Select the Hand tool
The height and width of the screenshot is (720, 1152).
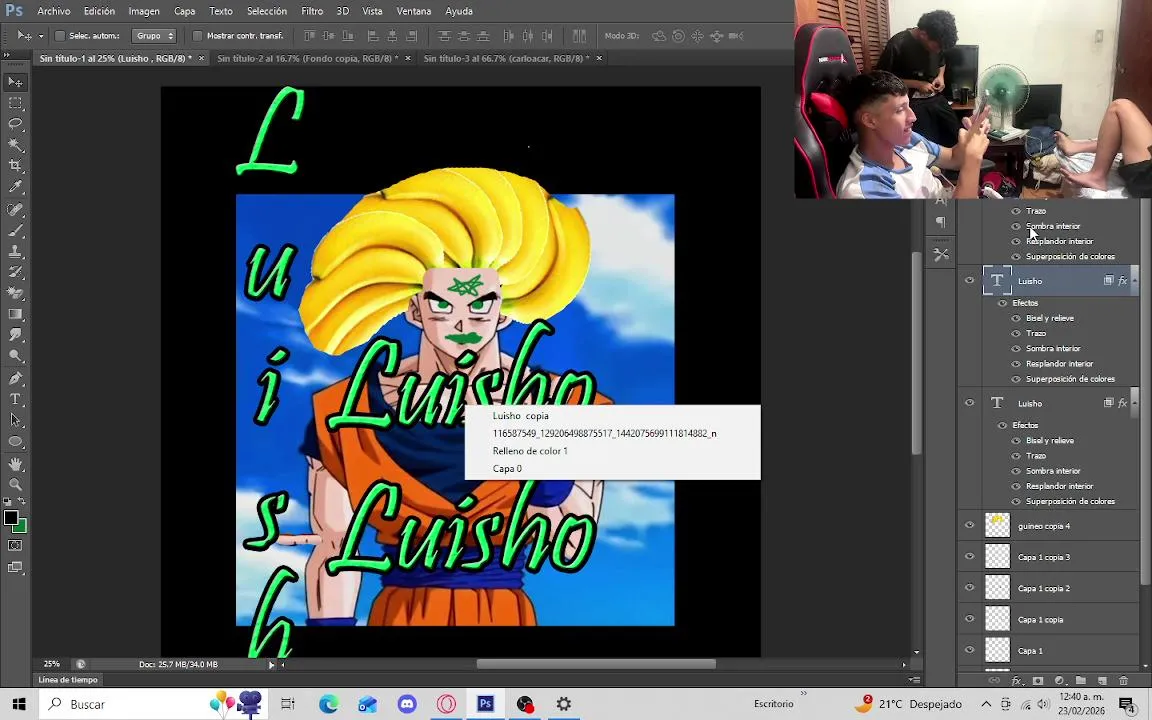pyautogui.click(x=15, y=464)
